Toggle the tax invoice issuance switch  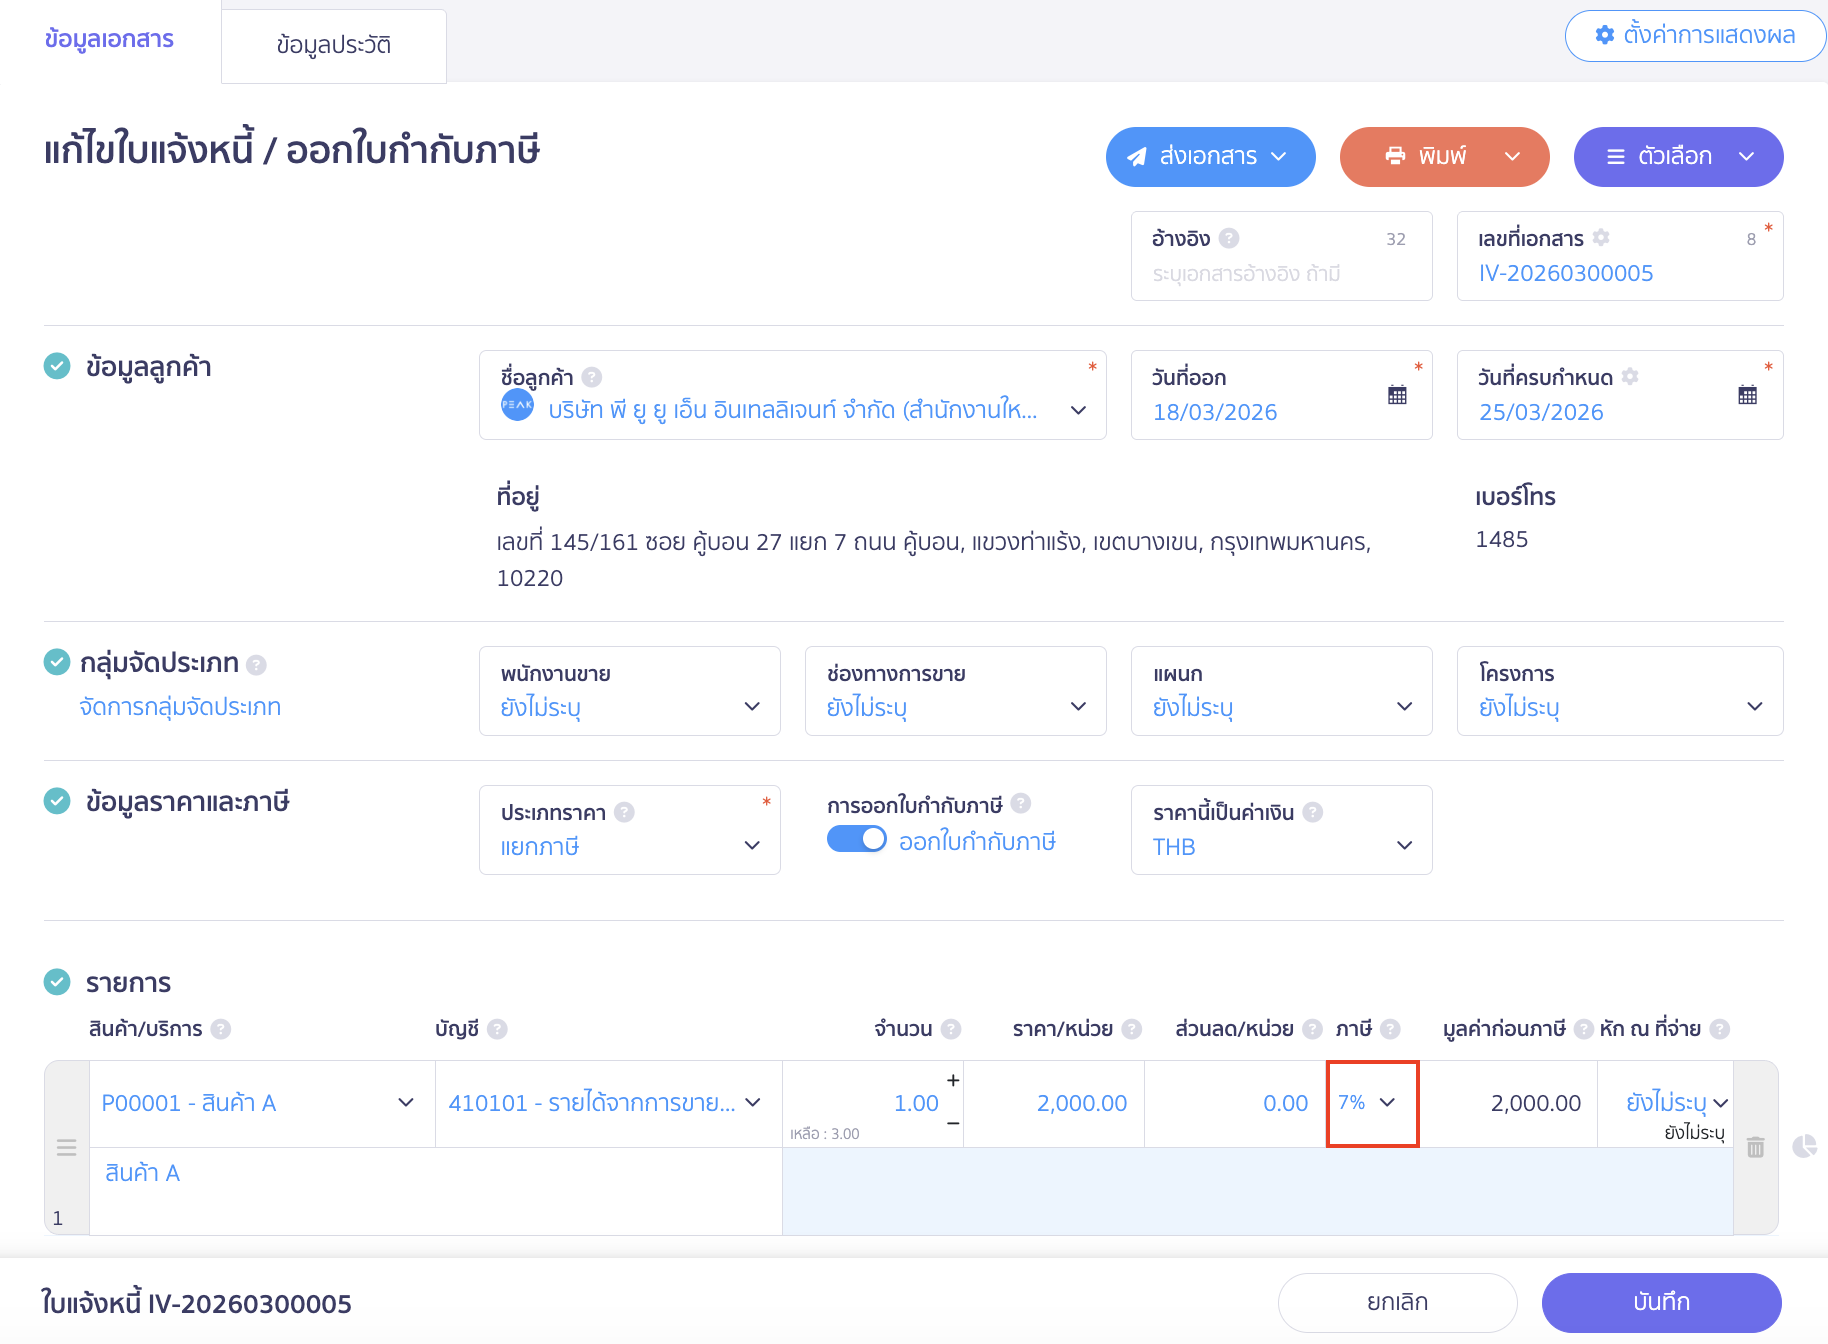click(x=857, y=840)
